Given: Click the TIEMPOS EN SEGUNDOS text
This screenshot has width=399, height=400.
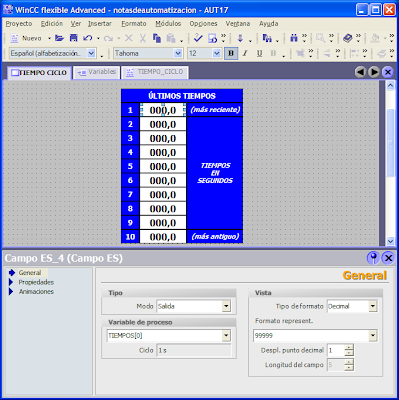Looking at the screenshot, I should point(215,173).
